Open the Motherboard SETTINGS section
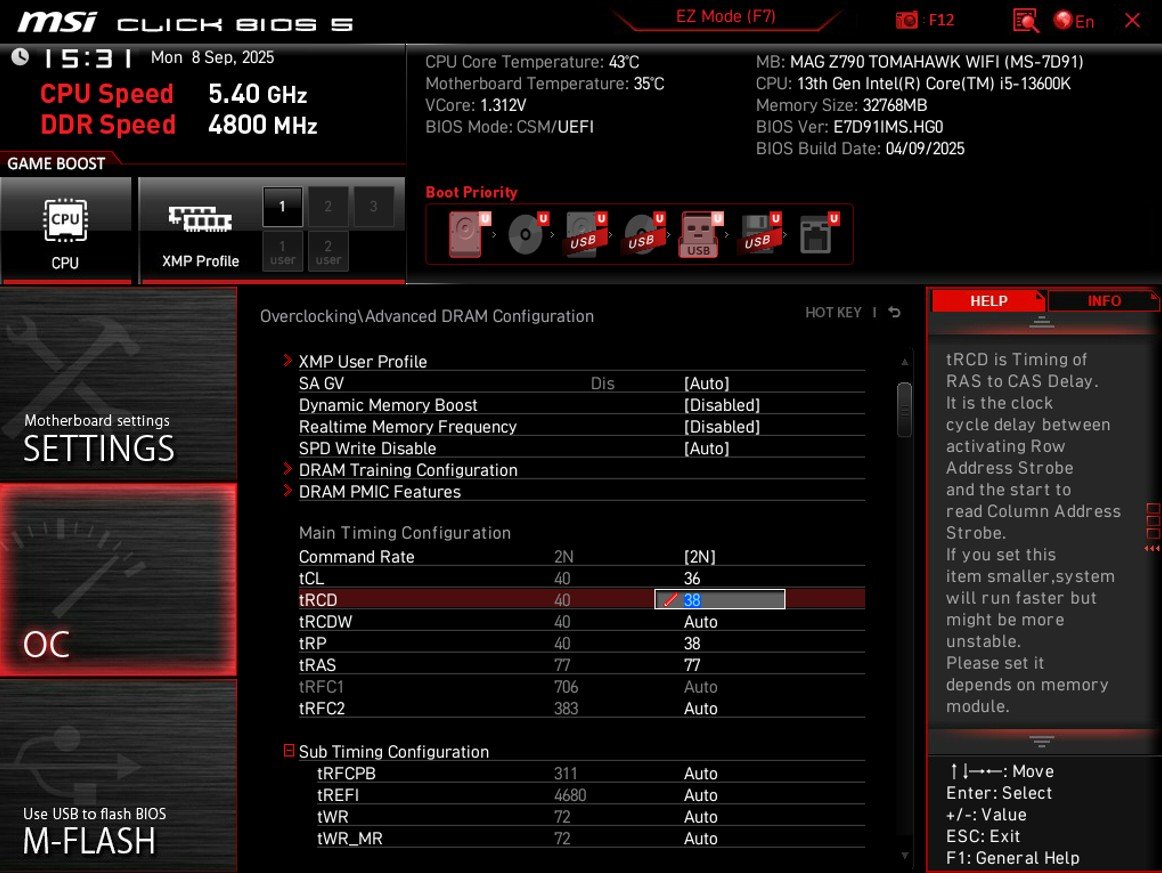This screenshot has height=873, width=1162. 119,384
